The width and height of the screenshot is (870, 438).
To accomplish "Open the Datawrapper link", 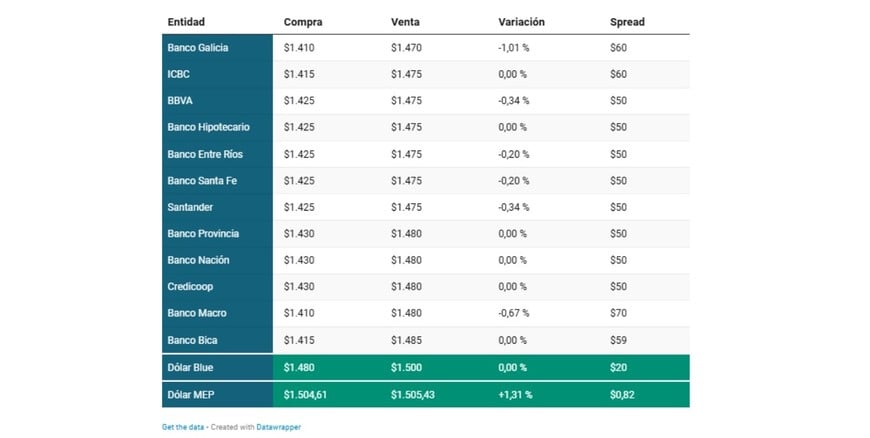I will click(x=277, y=427).
